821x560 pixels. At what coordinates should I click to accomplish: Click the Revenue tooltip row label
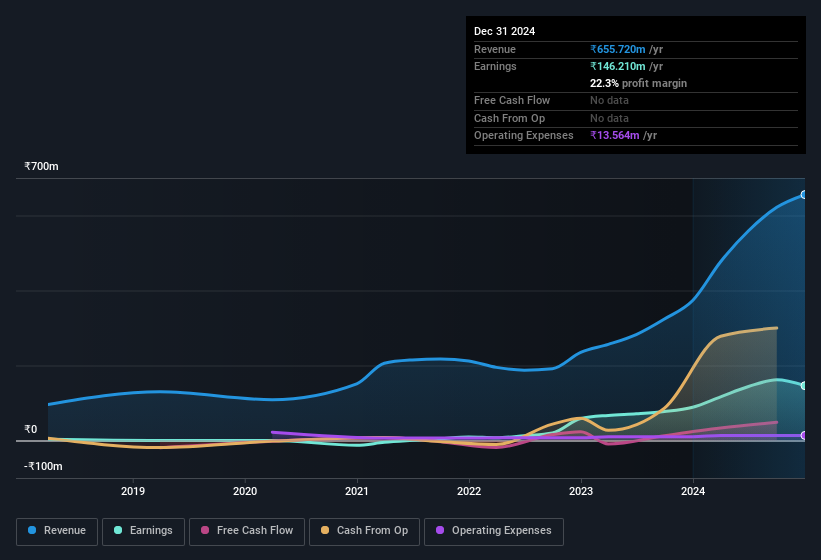[495, 49]
